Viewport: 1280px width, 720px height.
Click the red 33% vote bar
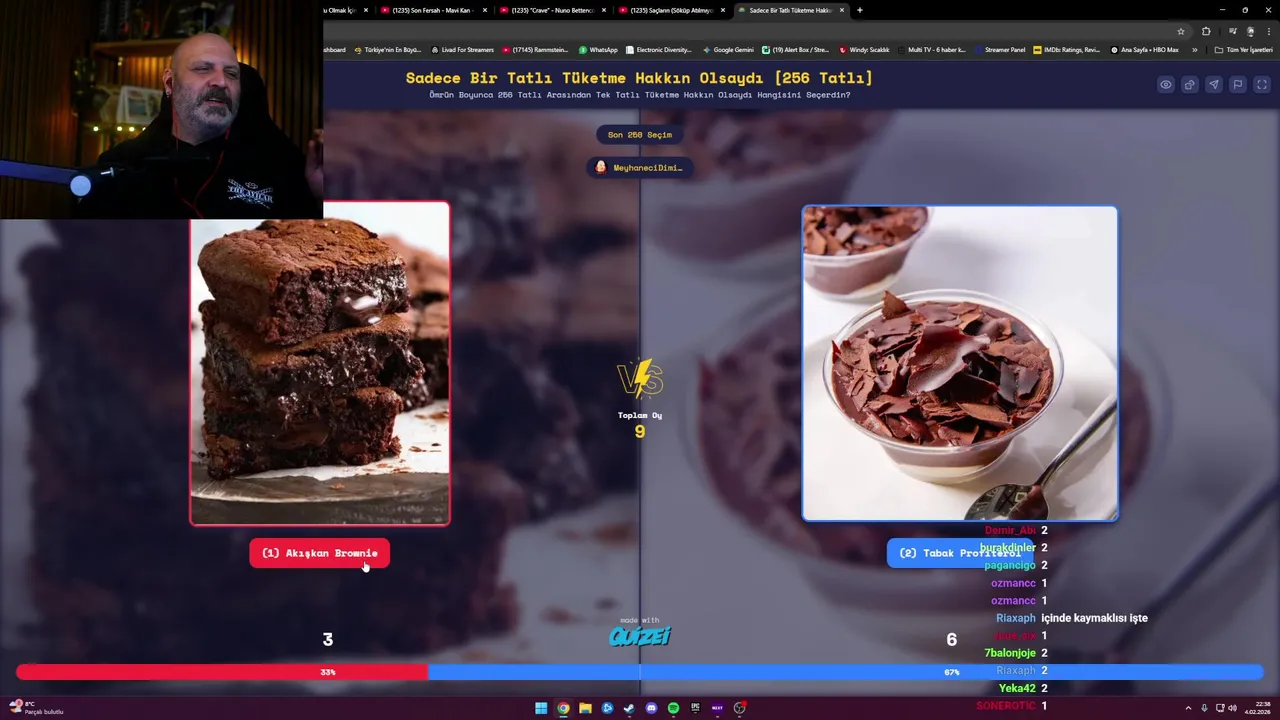(222, 672)
